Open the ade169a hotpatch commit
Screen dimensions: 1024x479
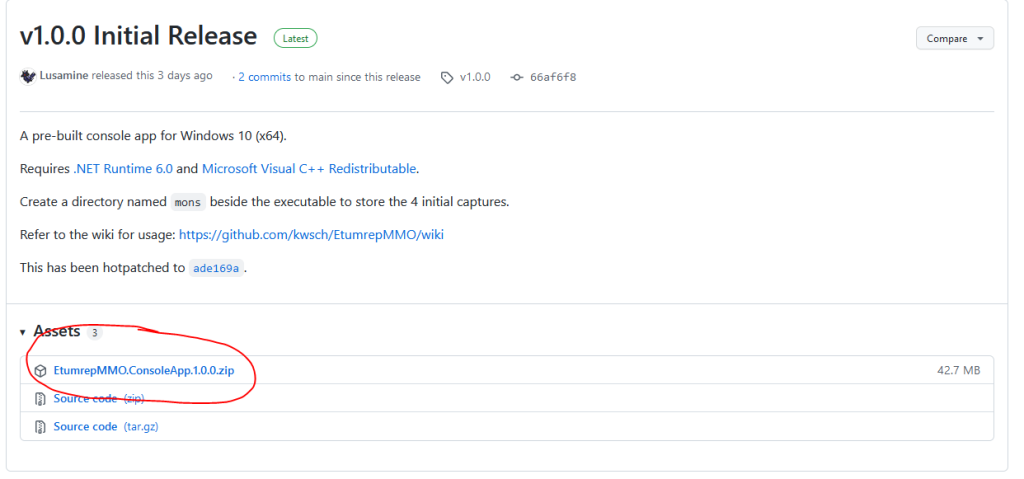(216, 268)
